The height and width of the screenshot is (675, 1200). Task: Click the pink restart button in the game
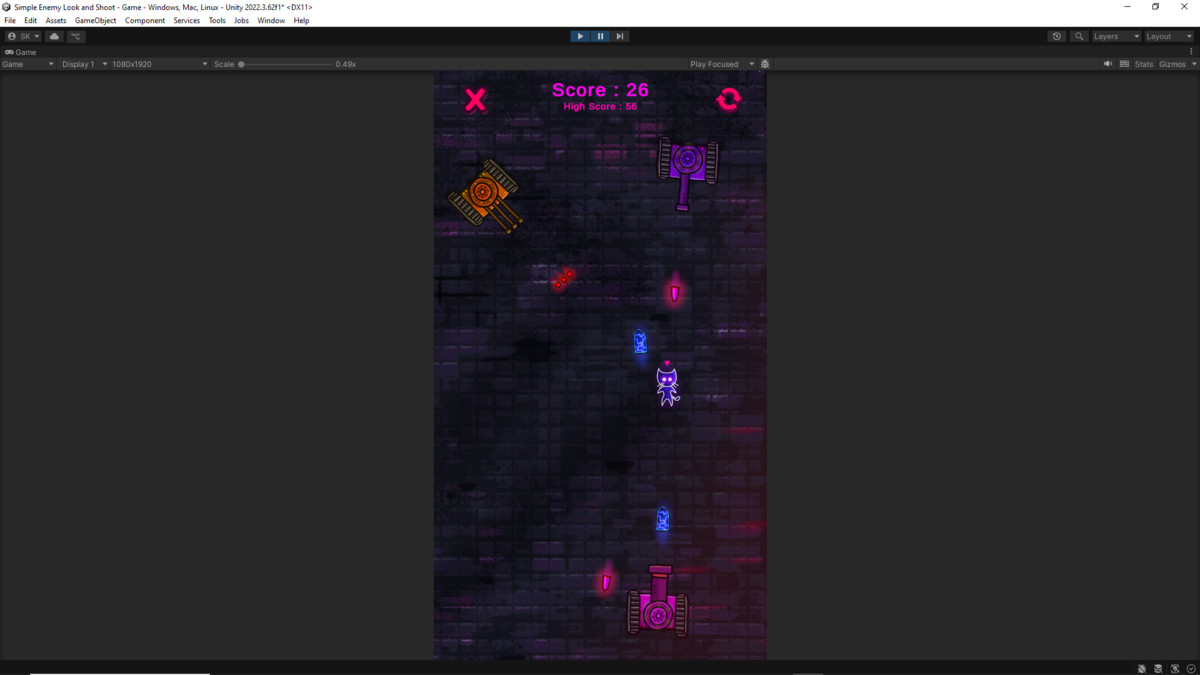[728, 98]
